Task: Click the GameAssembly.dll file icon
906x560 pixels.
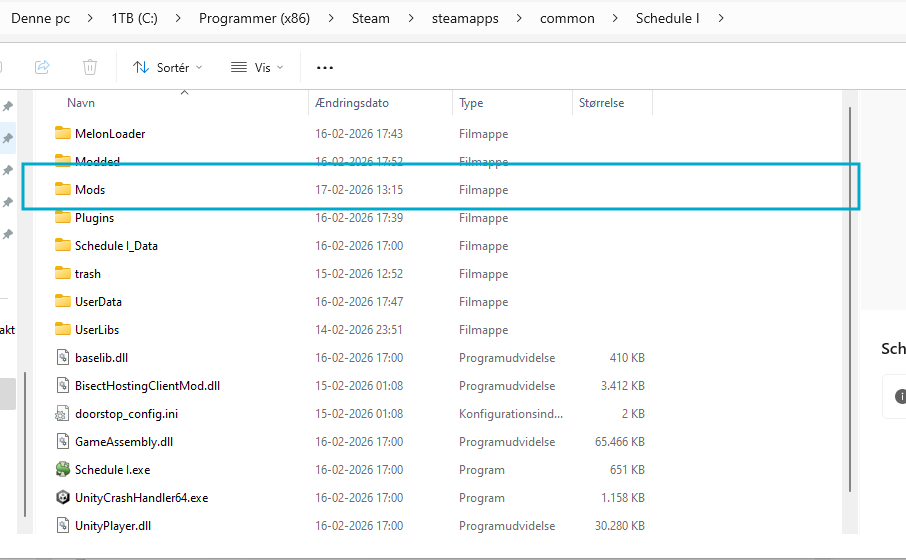Action: [63, 442]
